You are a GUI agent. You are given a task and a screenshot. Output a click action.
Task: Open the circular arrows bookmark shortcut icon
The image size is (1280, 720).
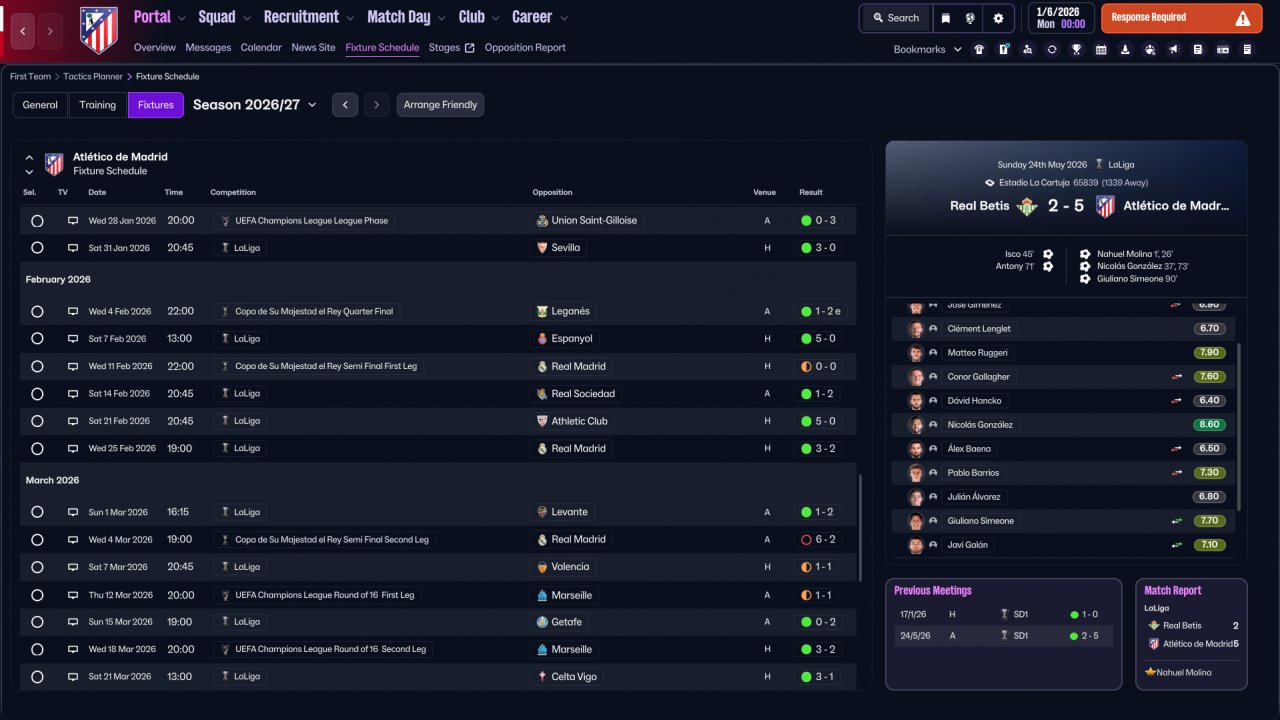pos(1052,49)
